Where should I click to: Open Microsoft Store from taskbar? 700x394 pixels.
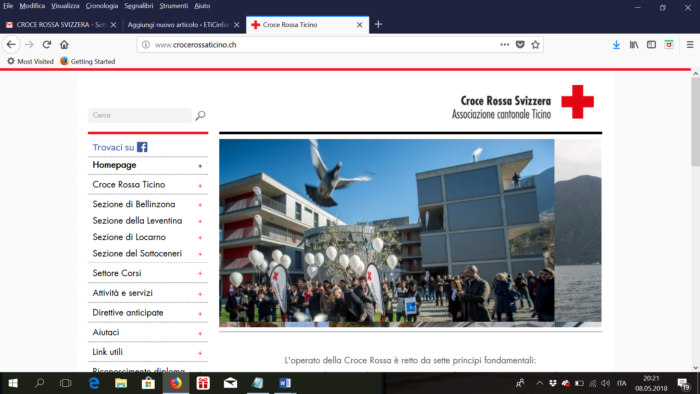[148, 383]
